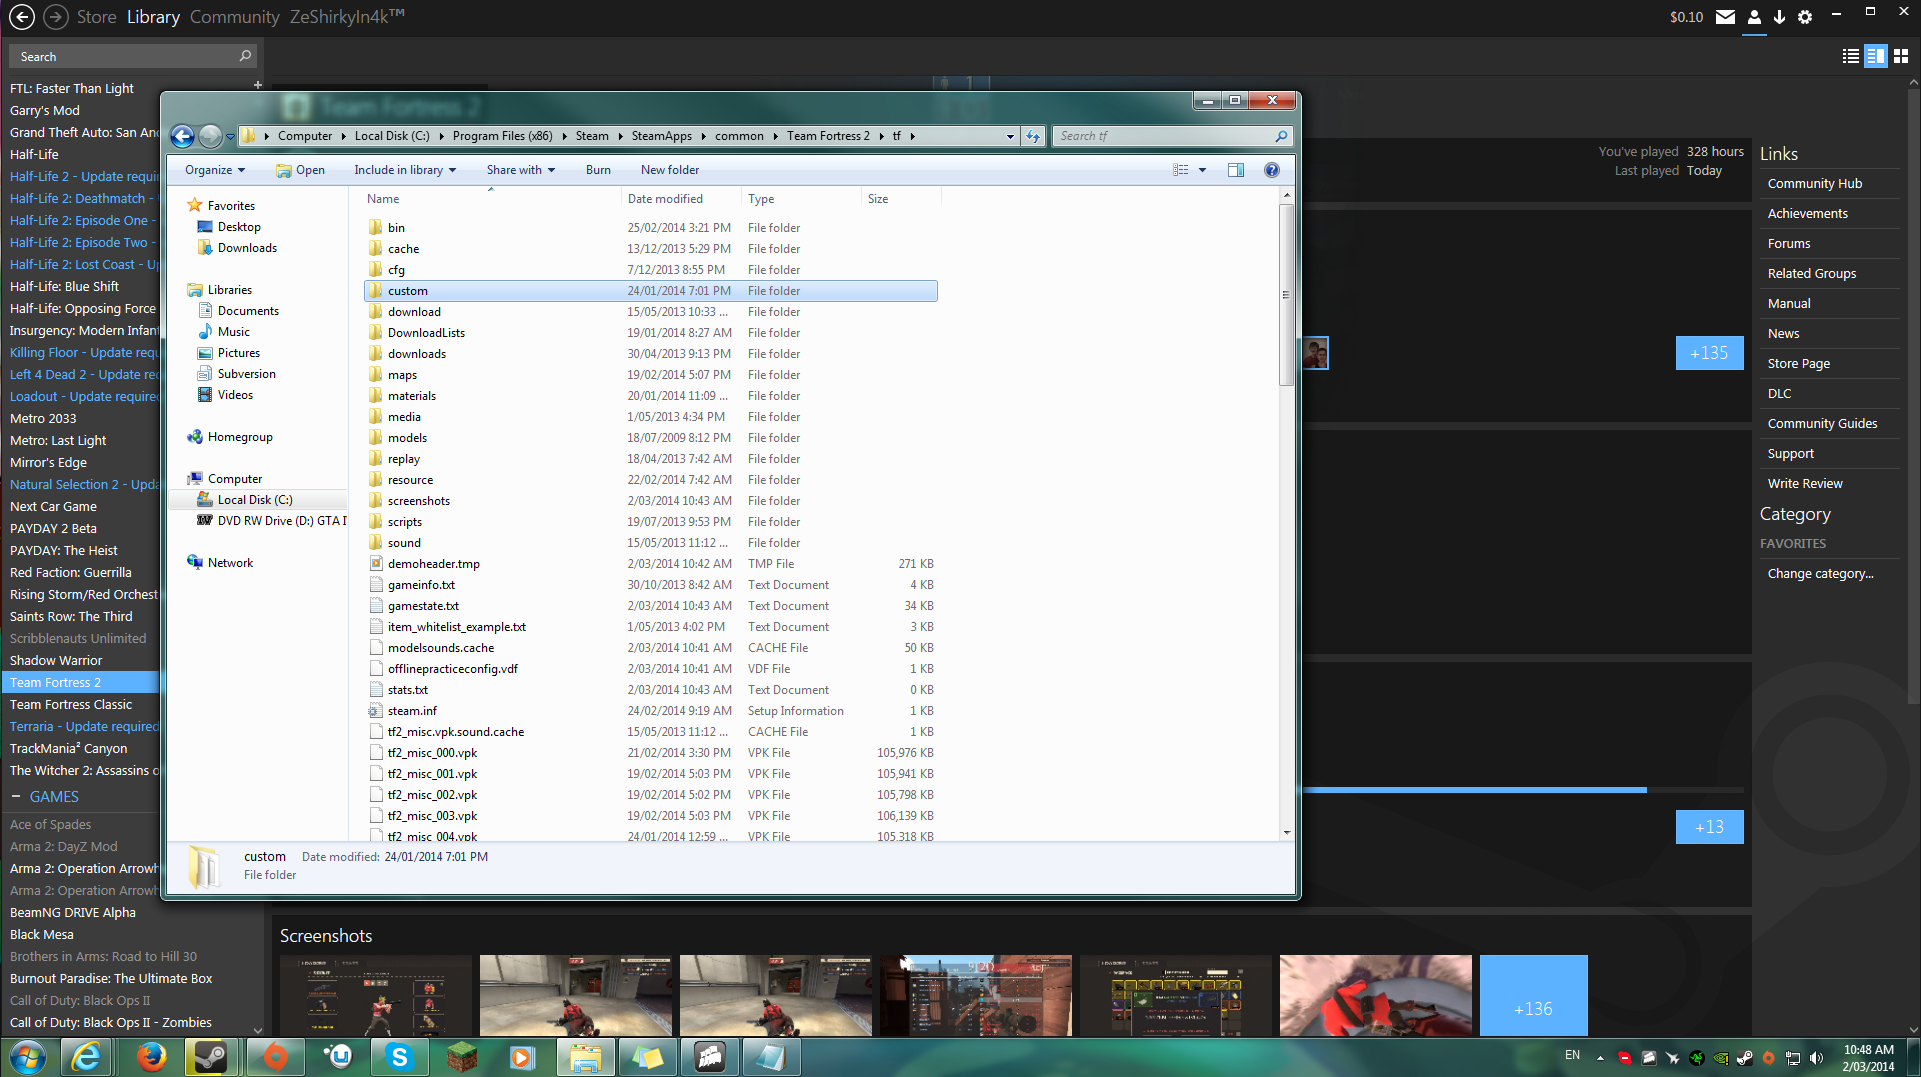1921x1077 pixels.
Task: Expand the Share with menu
Action: pos(521,170)
